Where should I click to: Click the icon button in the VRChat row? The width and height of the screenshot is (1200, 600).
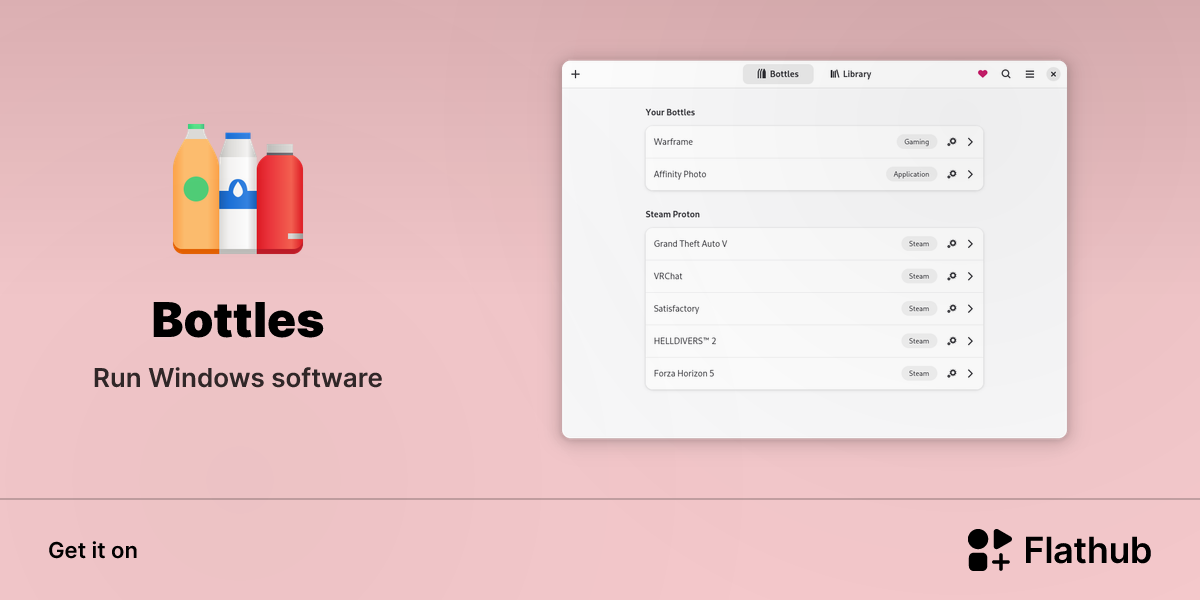coord(952,276)
